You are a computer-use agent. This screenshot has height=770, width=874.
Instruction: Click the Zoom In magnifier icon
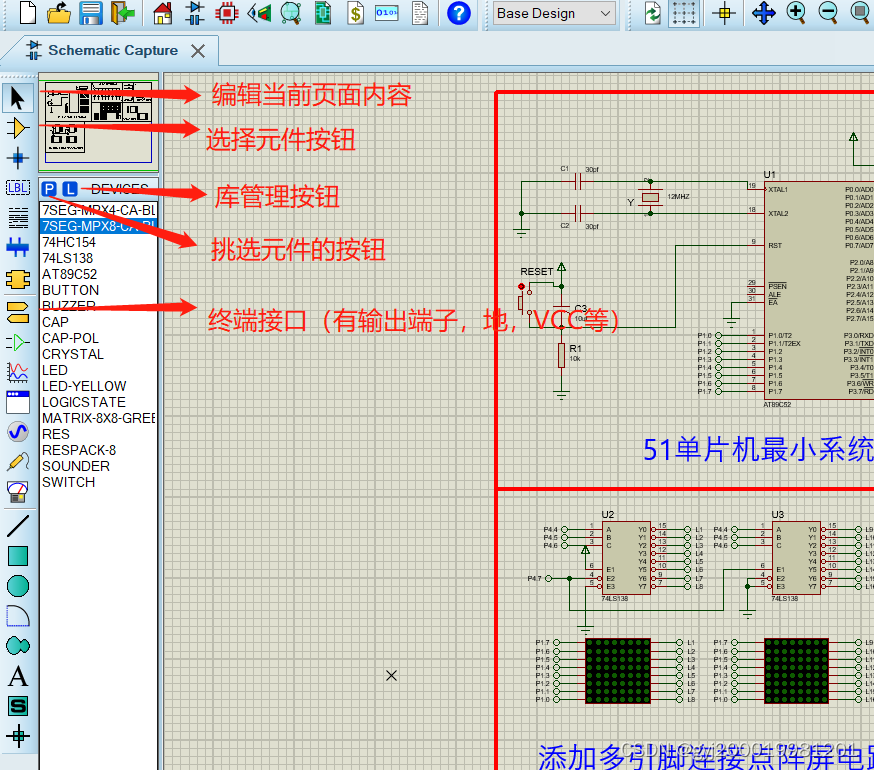(x=793, y=13)
